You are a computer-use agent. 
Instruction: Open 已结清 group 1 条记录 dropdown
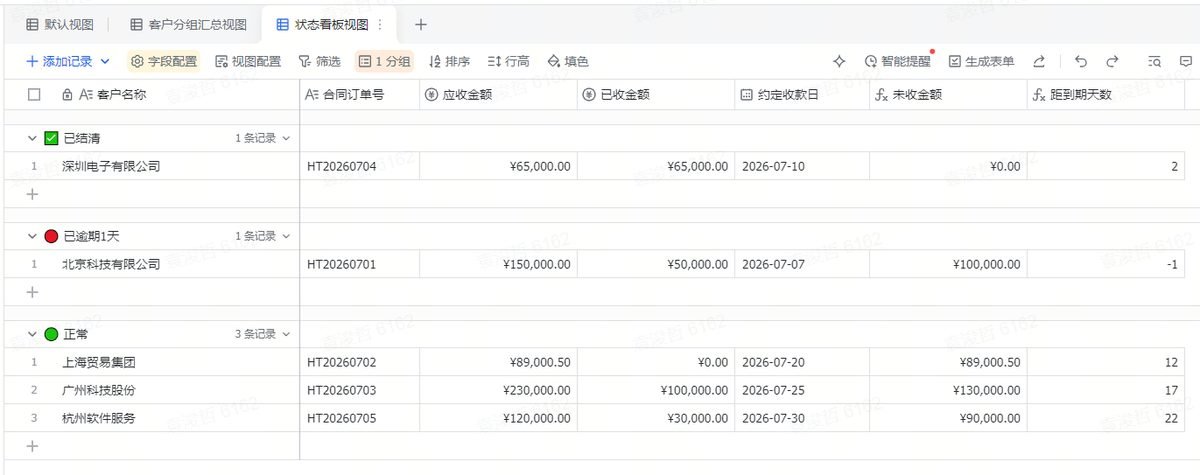coord(263,138)
